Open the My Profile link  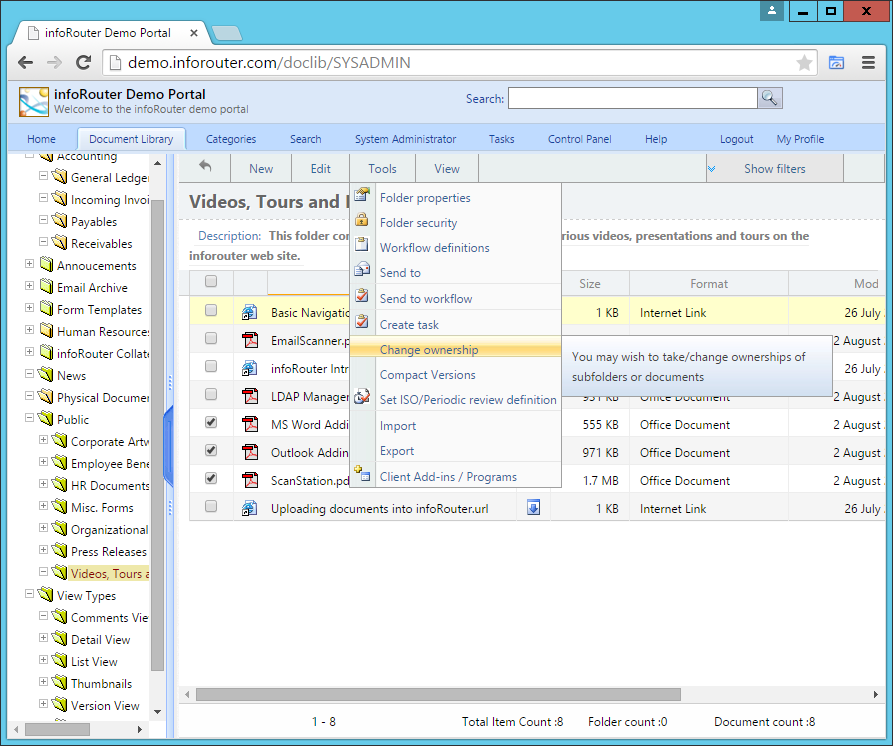[800, 139]
